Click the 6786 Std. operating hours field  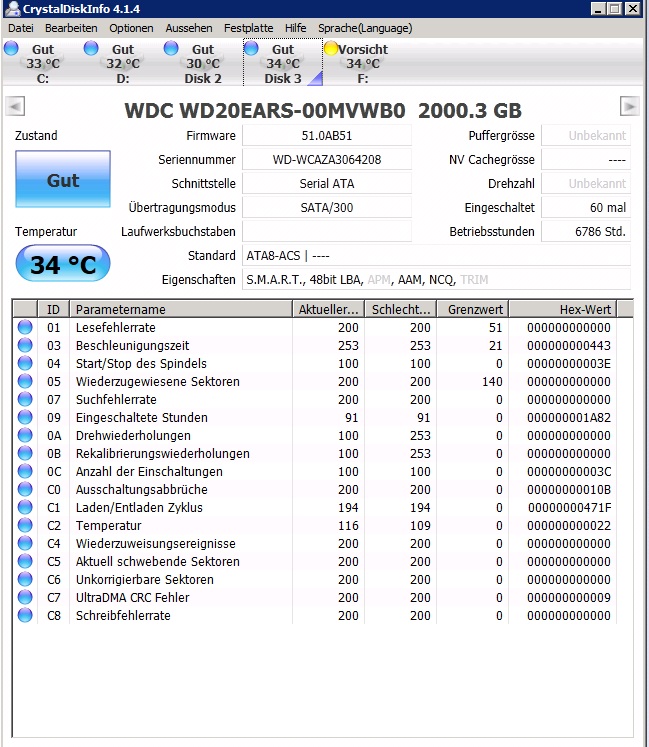click(x=586, y=232)
